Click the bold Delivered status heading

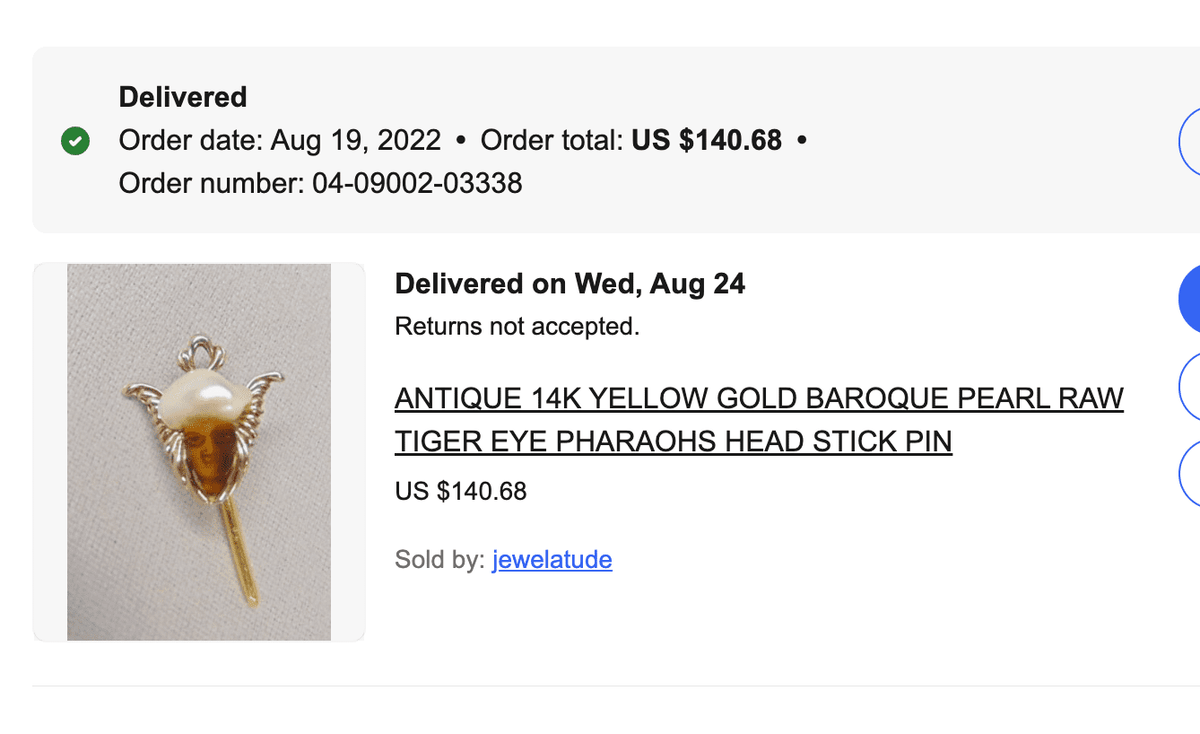[x=183, y=97]
